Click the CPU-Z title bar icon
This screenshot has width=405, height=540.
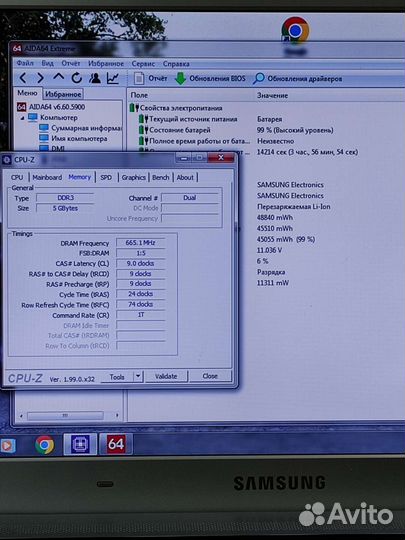[7, 160]
